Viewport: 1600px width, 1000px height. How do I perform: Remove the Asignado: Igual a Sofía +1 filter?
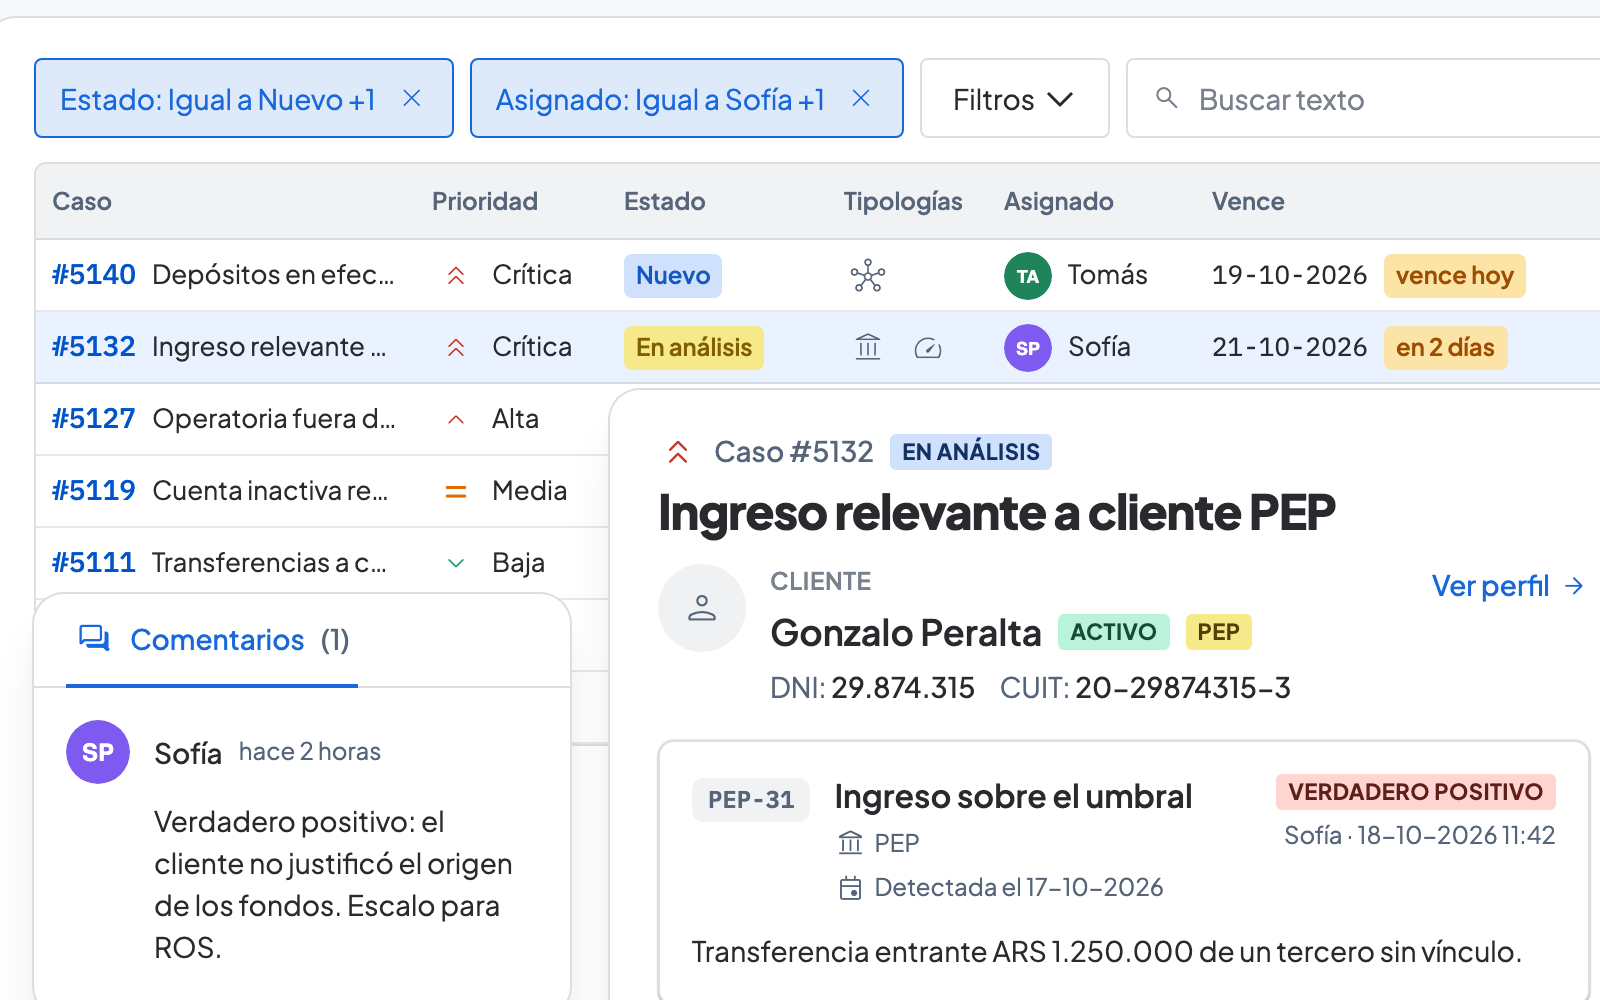pyautogui.click(x=861, y=98)
